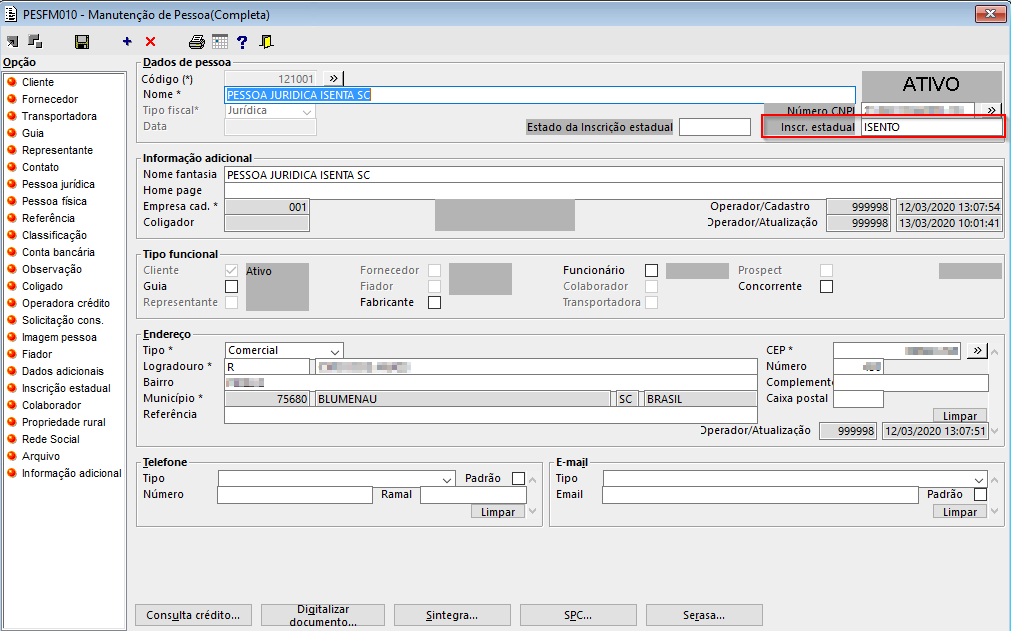Click the Prospect checkbox

[x=827, y=270]
